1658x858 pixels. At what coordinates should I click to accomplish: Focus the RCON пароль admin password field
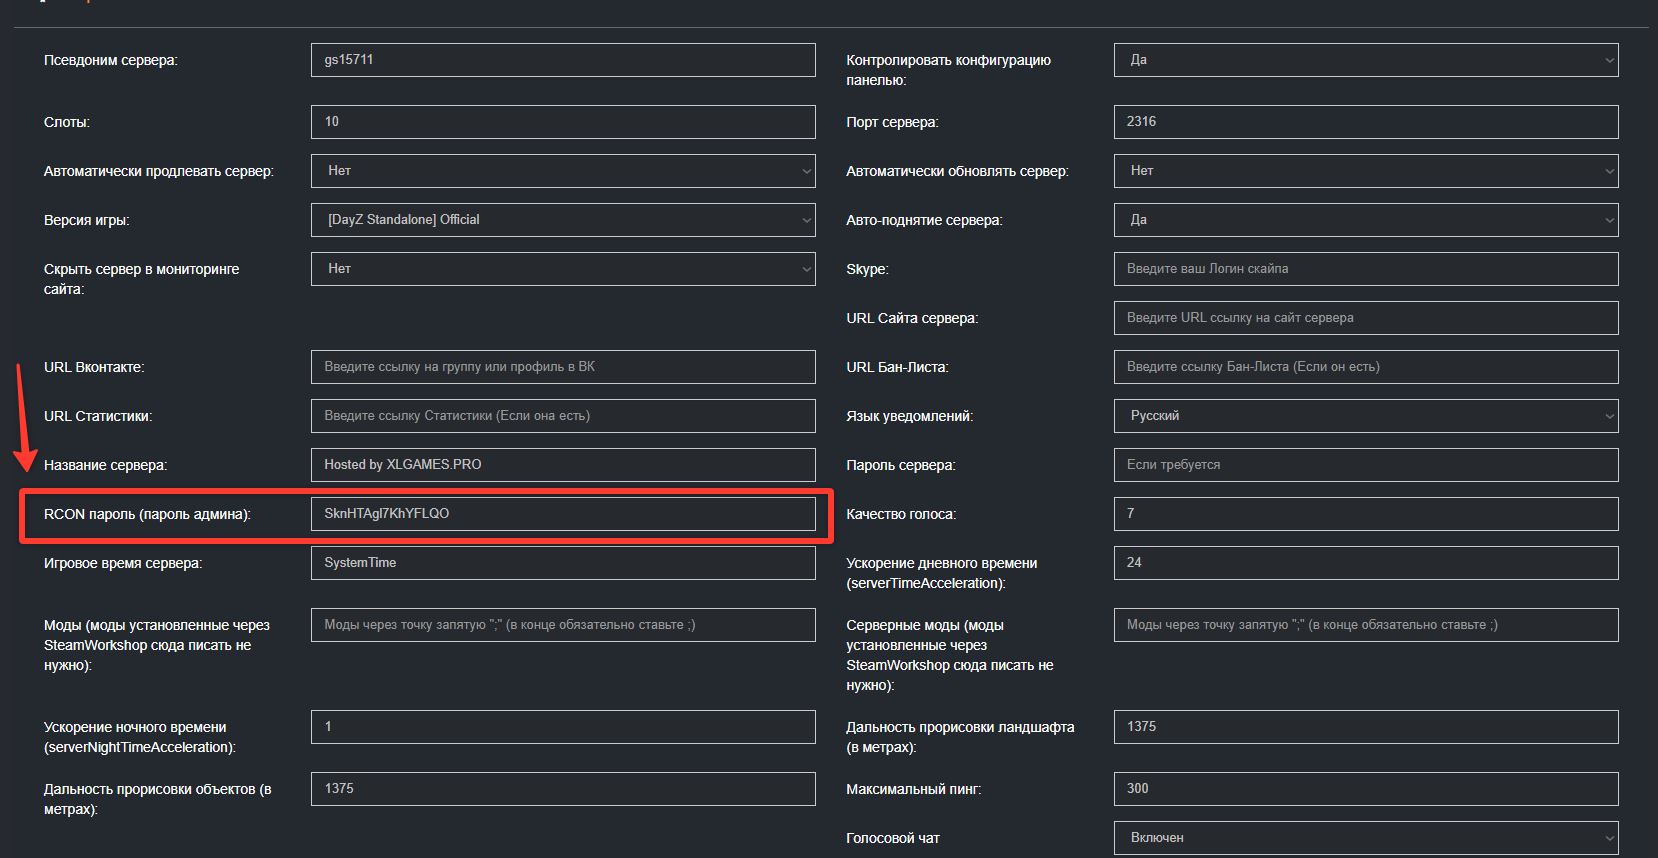(563, 514)
